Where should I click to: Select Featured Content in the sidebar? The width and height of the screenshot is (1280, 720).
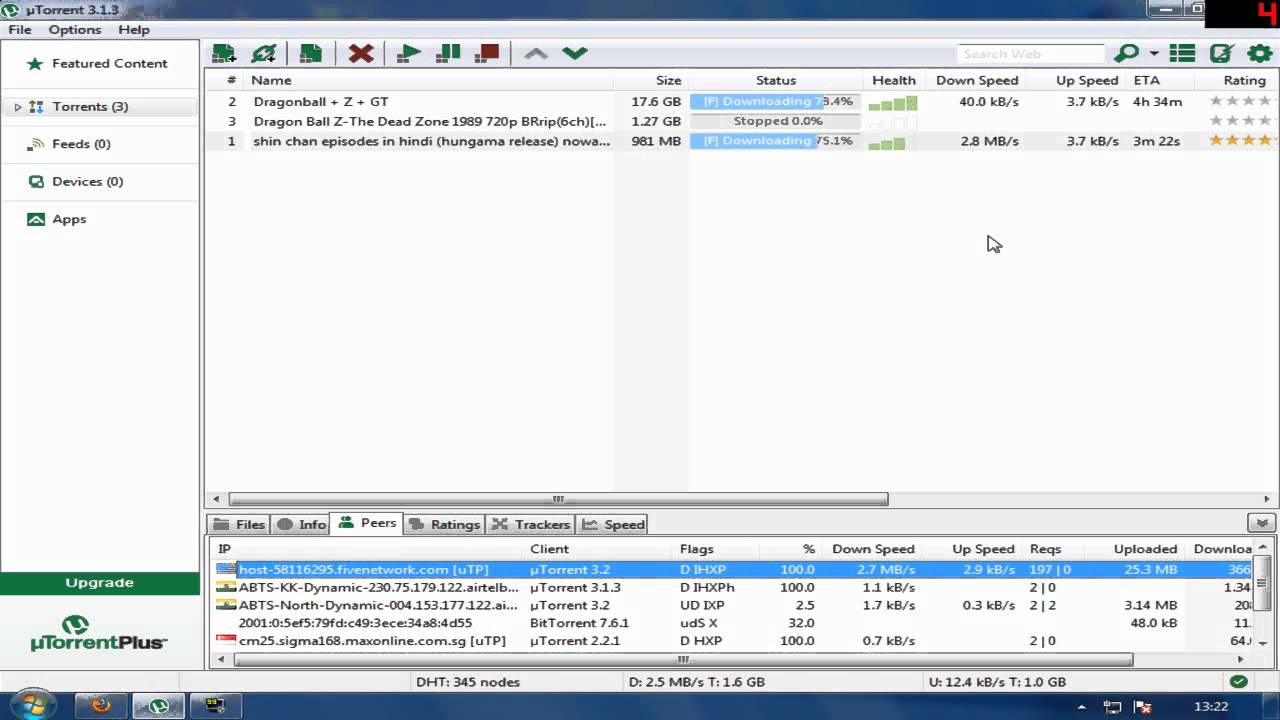(x=98, y=63)
